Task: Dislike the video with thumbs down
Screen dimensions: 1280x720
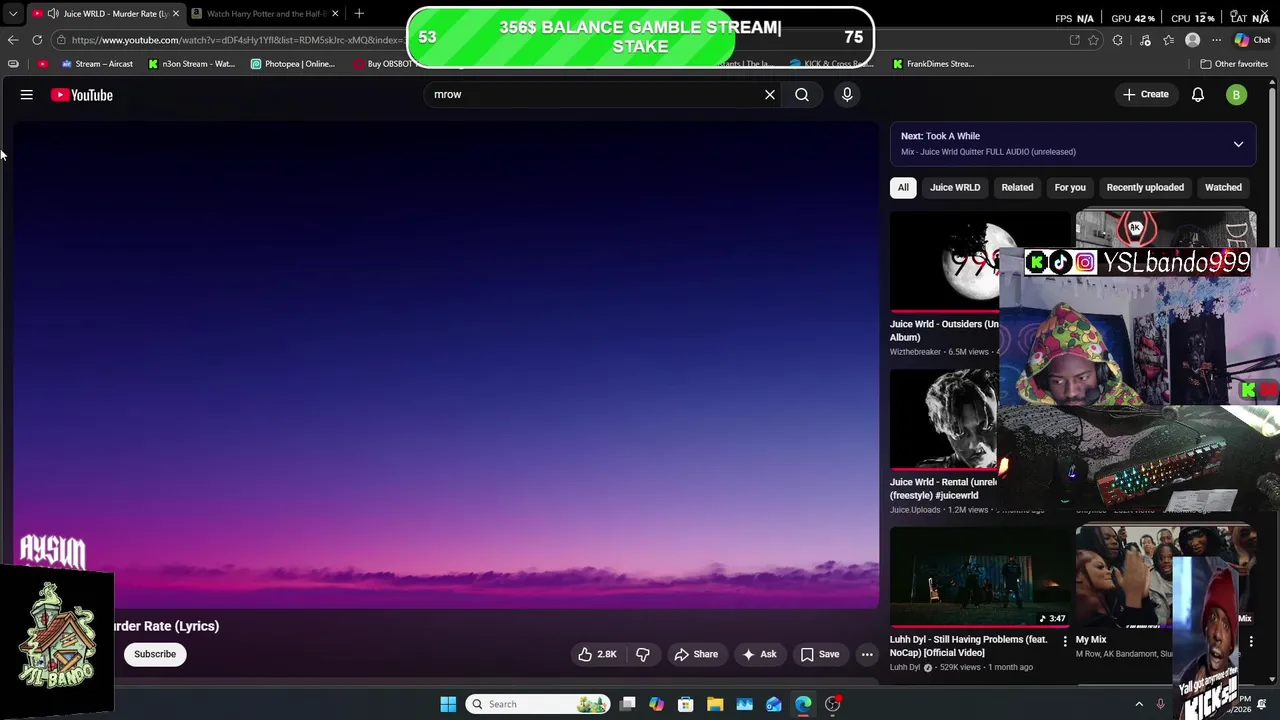Action: coord(643,654)
